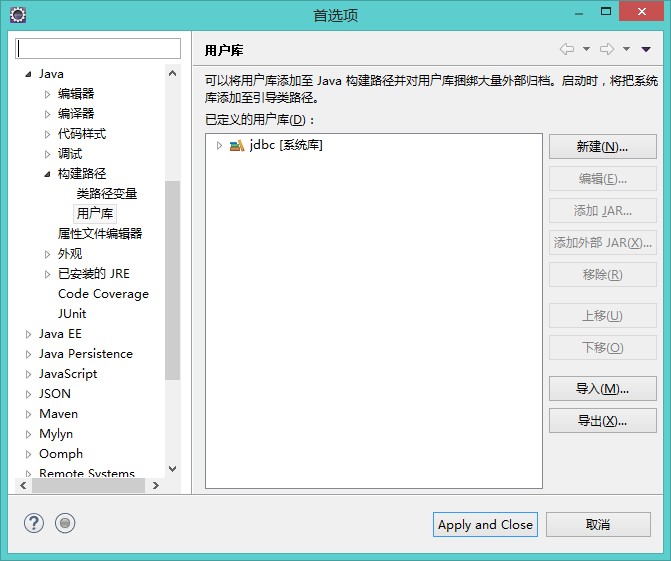The image size is (671, 561).
Task: Click the 取消 cancel button
Action: pyautogui.click(x=598, y=524)
